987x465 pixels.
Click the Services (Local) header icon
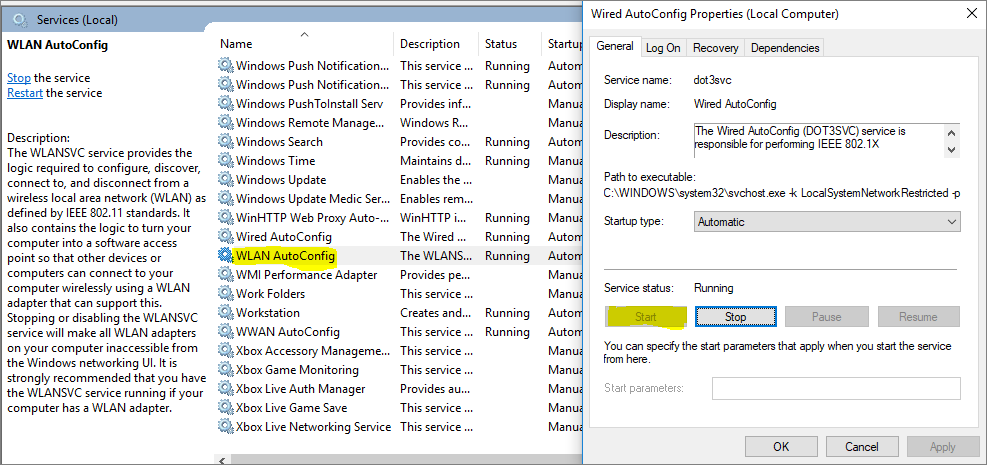(x=21, y=20)
